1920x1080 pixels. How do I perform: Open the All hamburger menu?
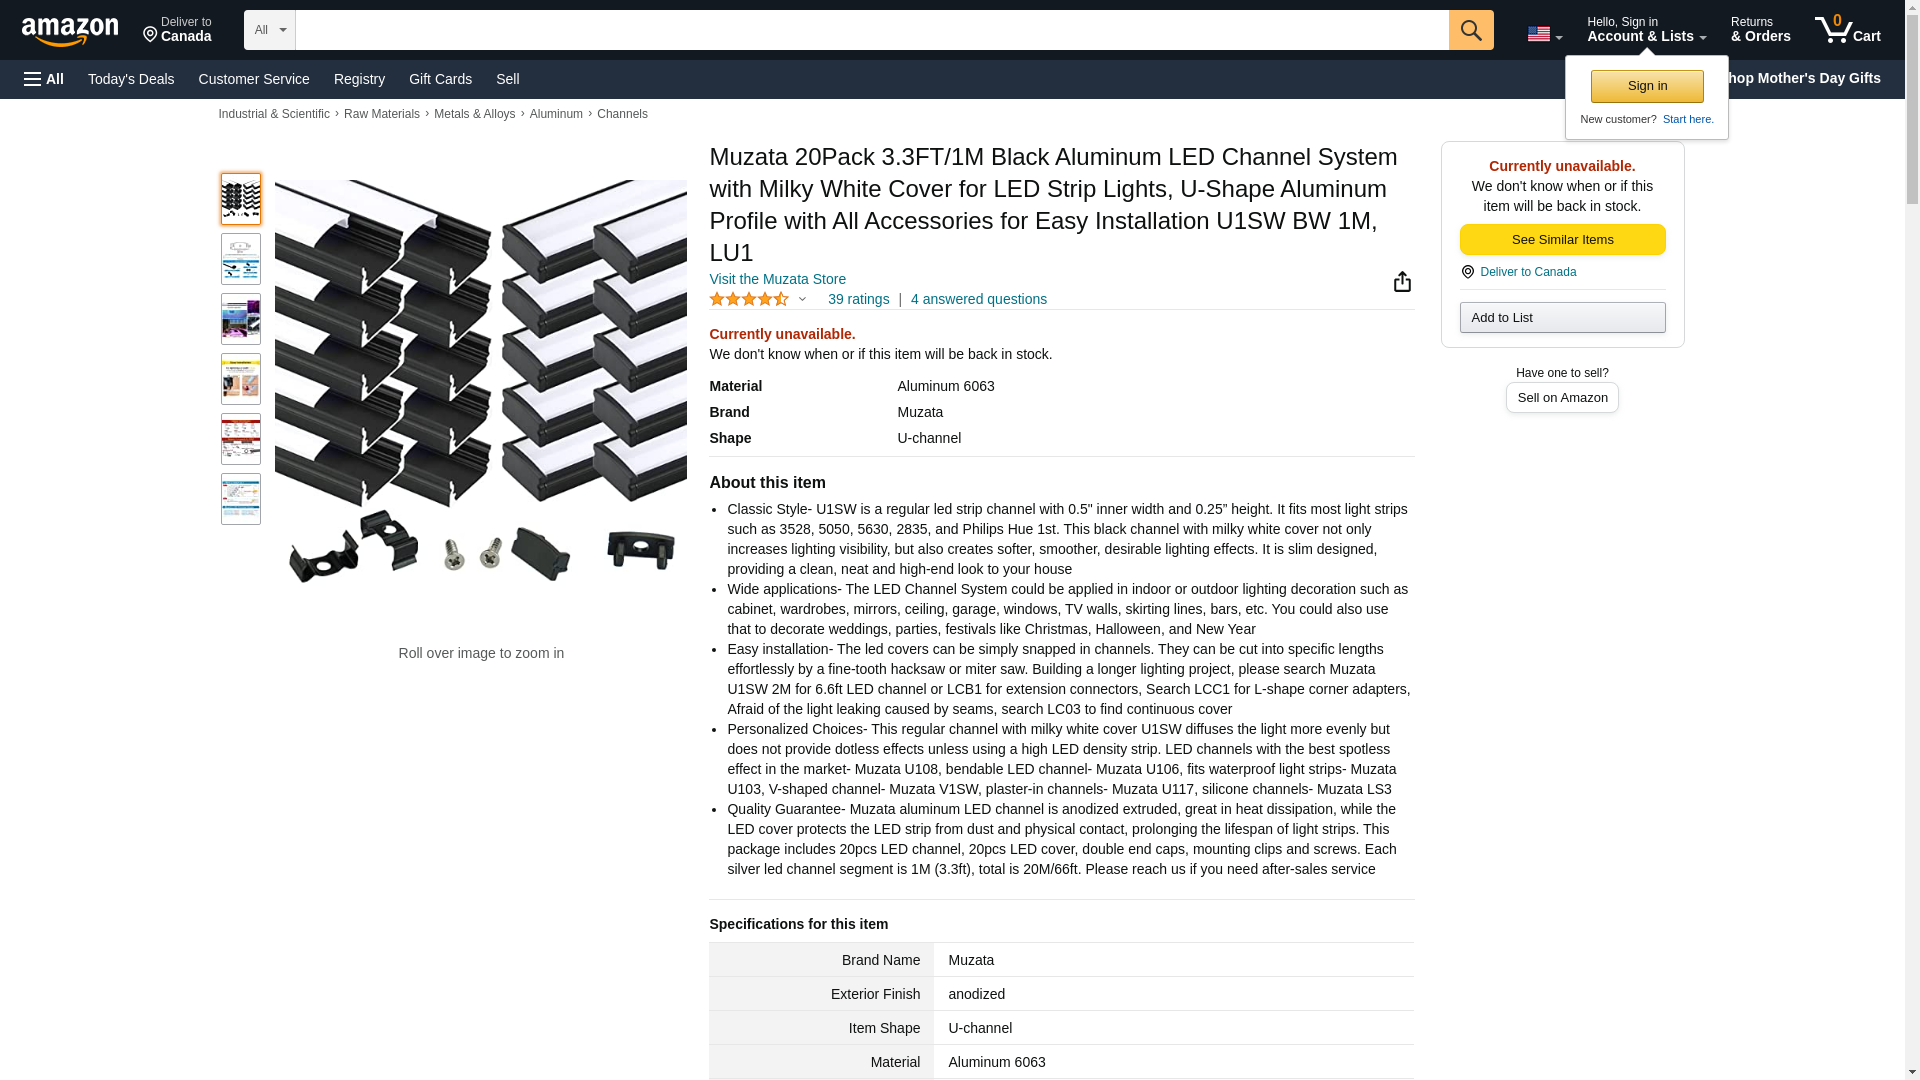coord(44,79)
